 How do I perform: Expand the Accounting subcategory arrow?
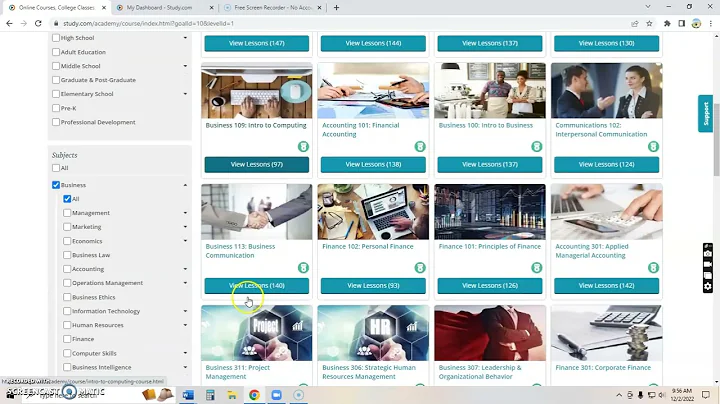point(185,269)
